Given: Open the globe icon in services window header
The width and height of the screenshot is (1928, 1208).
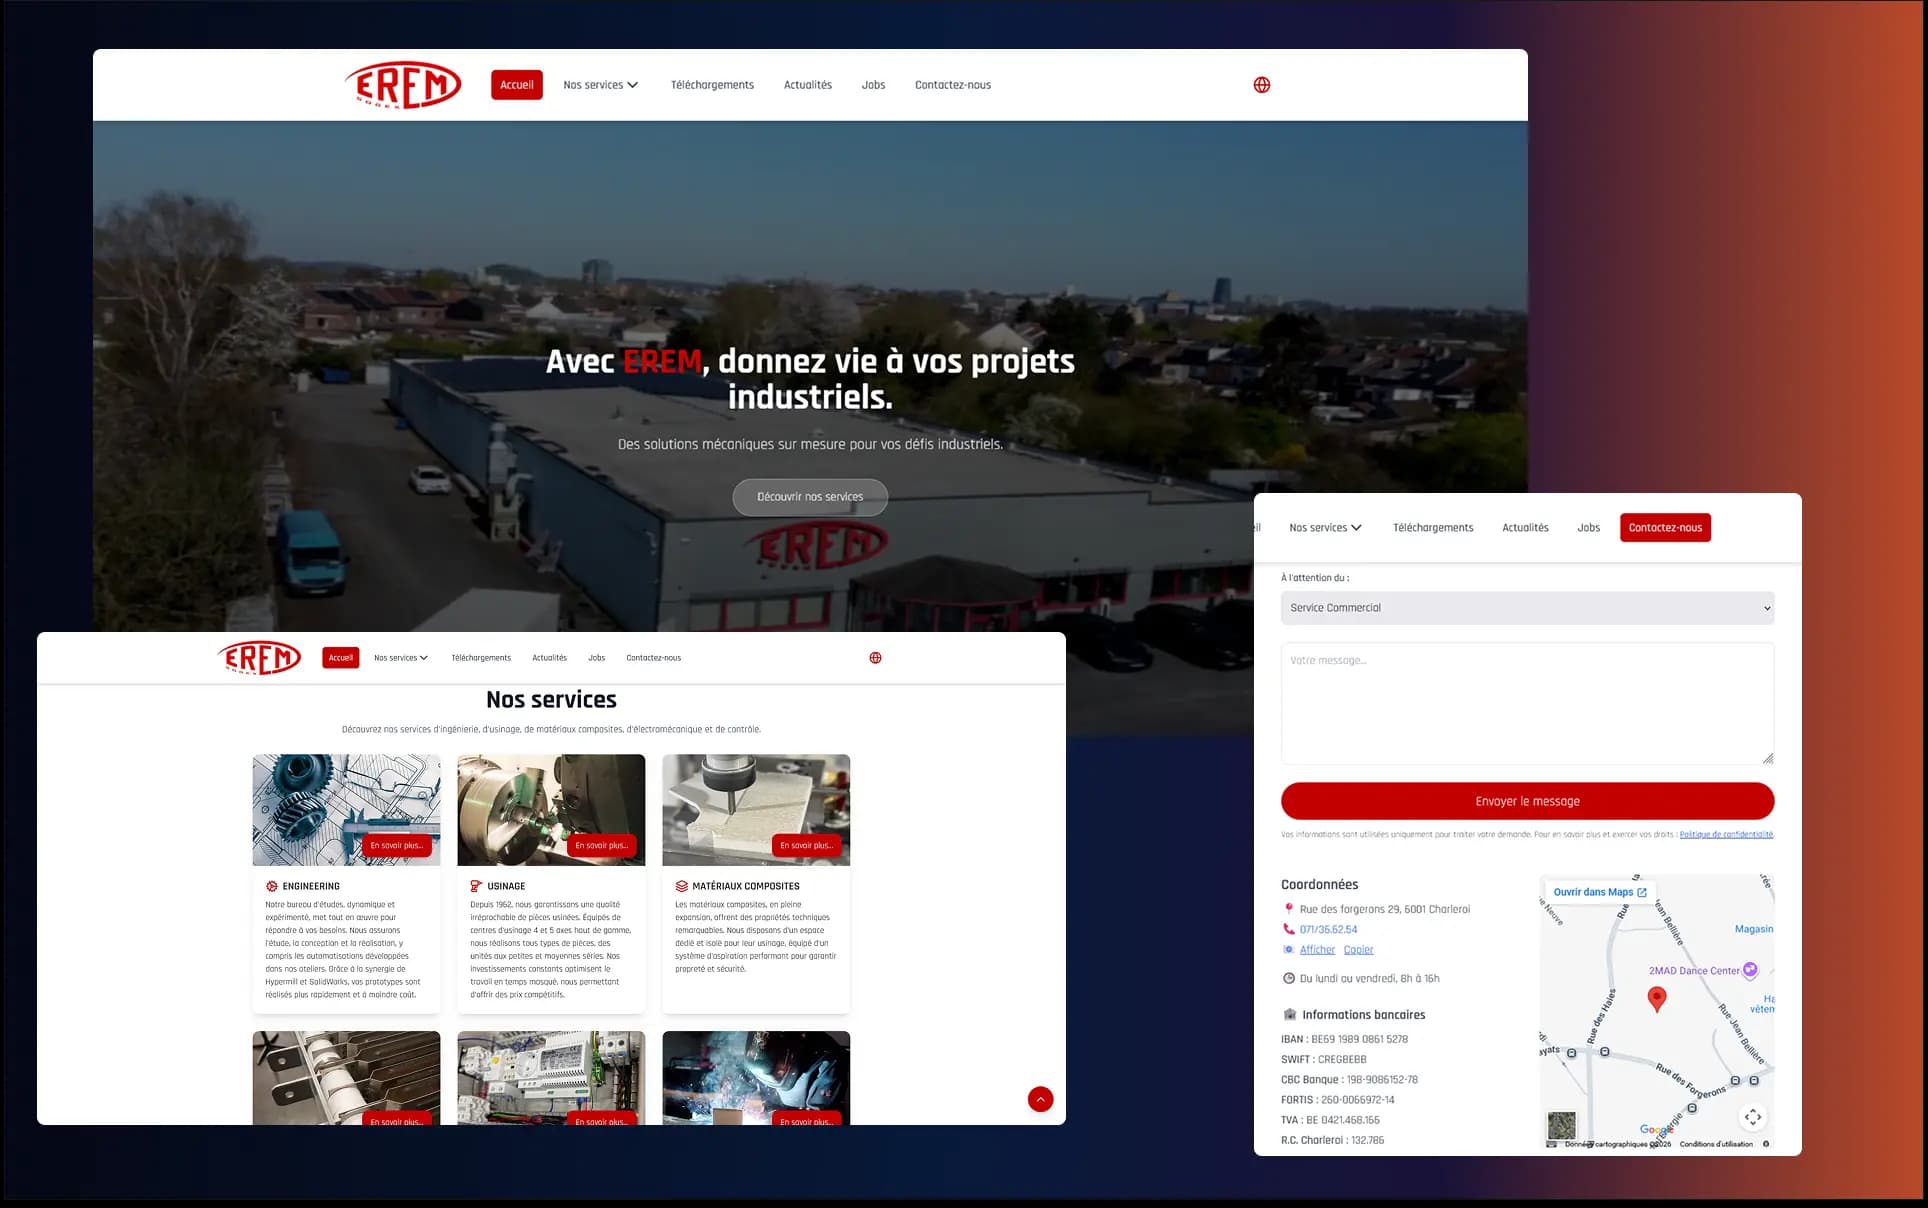Looking at the screenshot, I should 875,658.
